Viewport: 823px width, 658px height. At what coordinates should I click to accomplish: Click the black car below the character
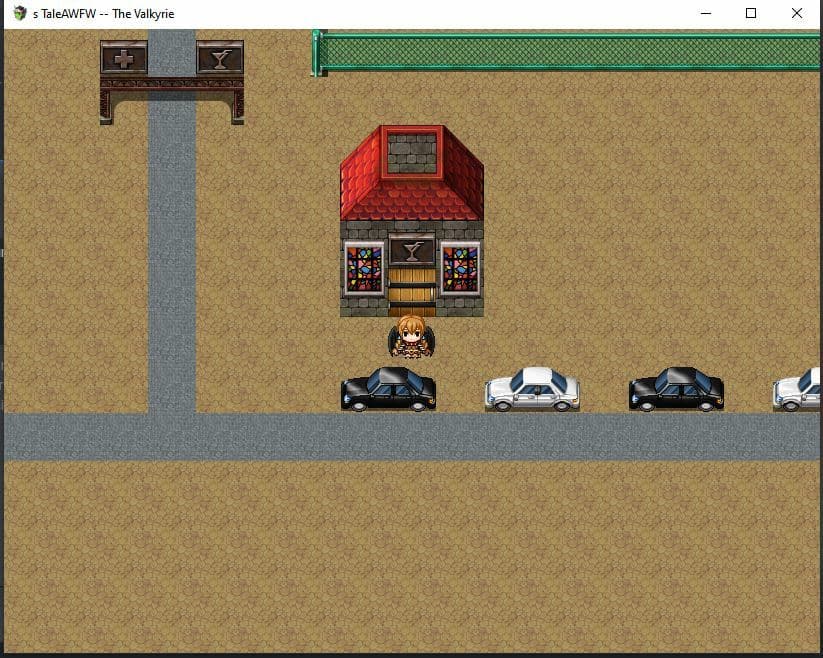click(x=388, y=389)
